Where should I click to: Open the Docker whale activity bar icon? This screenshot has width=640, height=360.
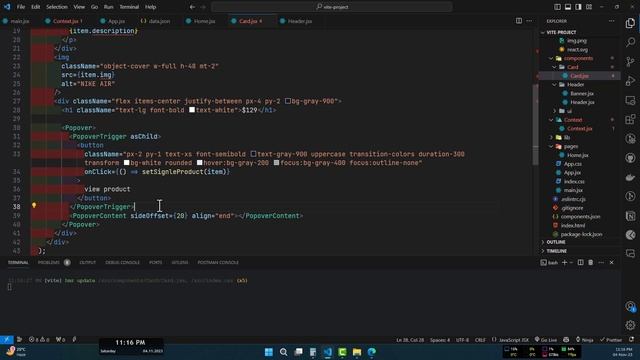[x=630, y=177]
